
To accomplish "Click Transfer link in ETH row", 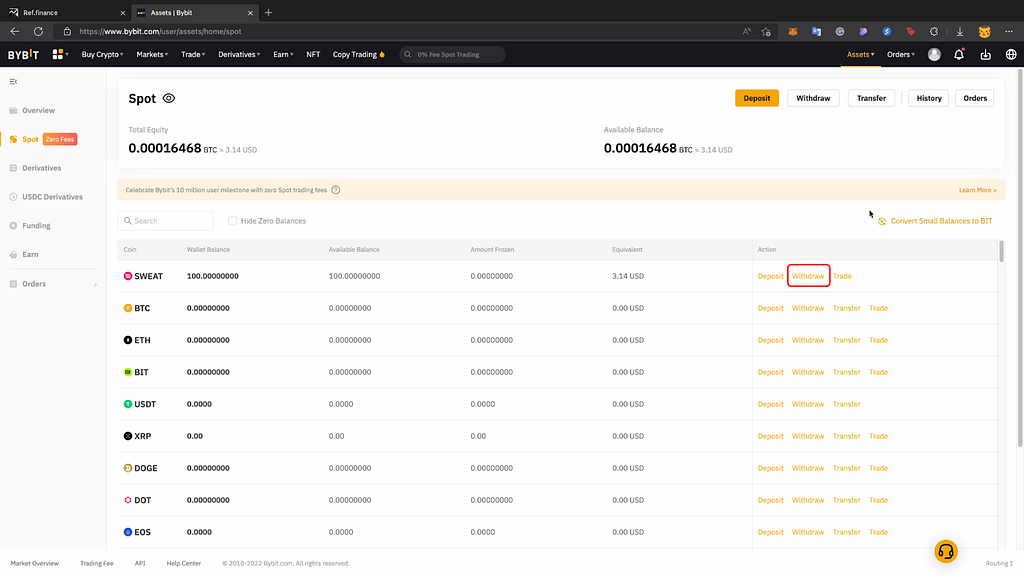I will click(x=846, y=340).
